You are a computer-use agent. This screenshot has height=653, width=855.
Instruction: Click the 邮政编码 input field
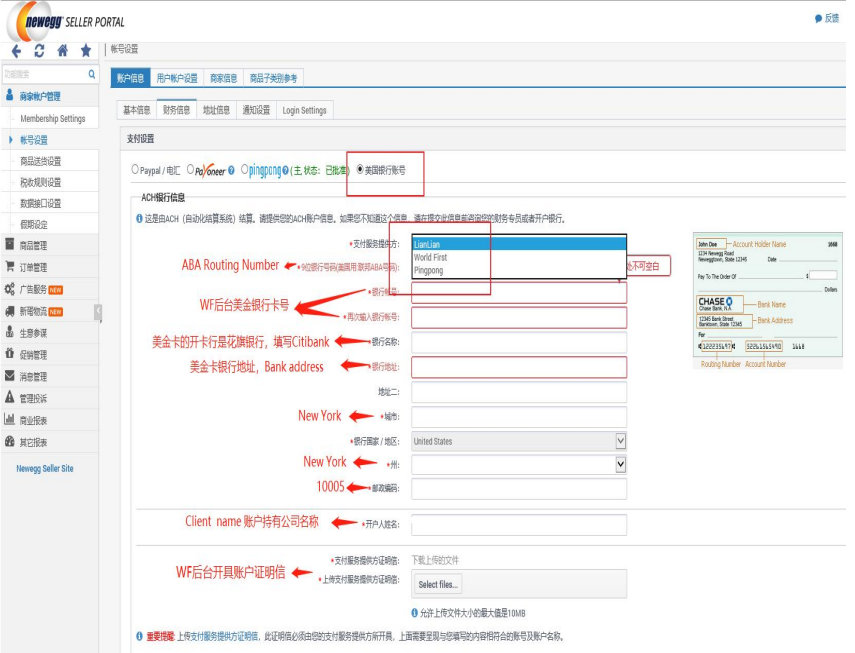click(x=519, y=489)
